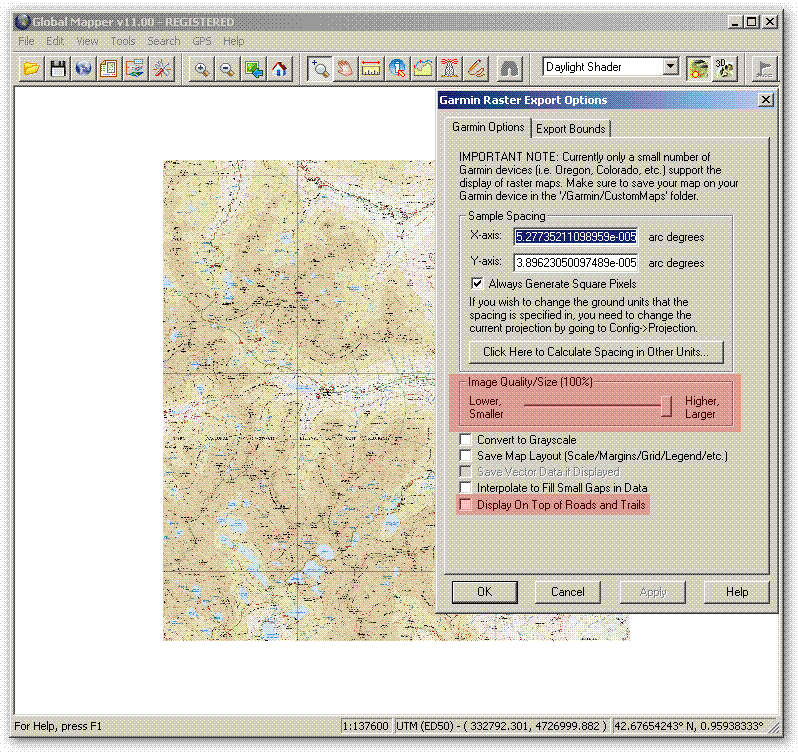Enable Convert to Grayscale checkbox

(465, 440)
